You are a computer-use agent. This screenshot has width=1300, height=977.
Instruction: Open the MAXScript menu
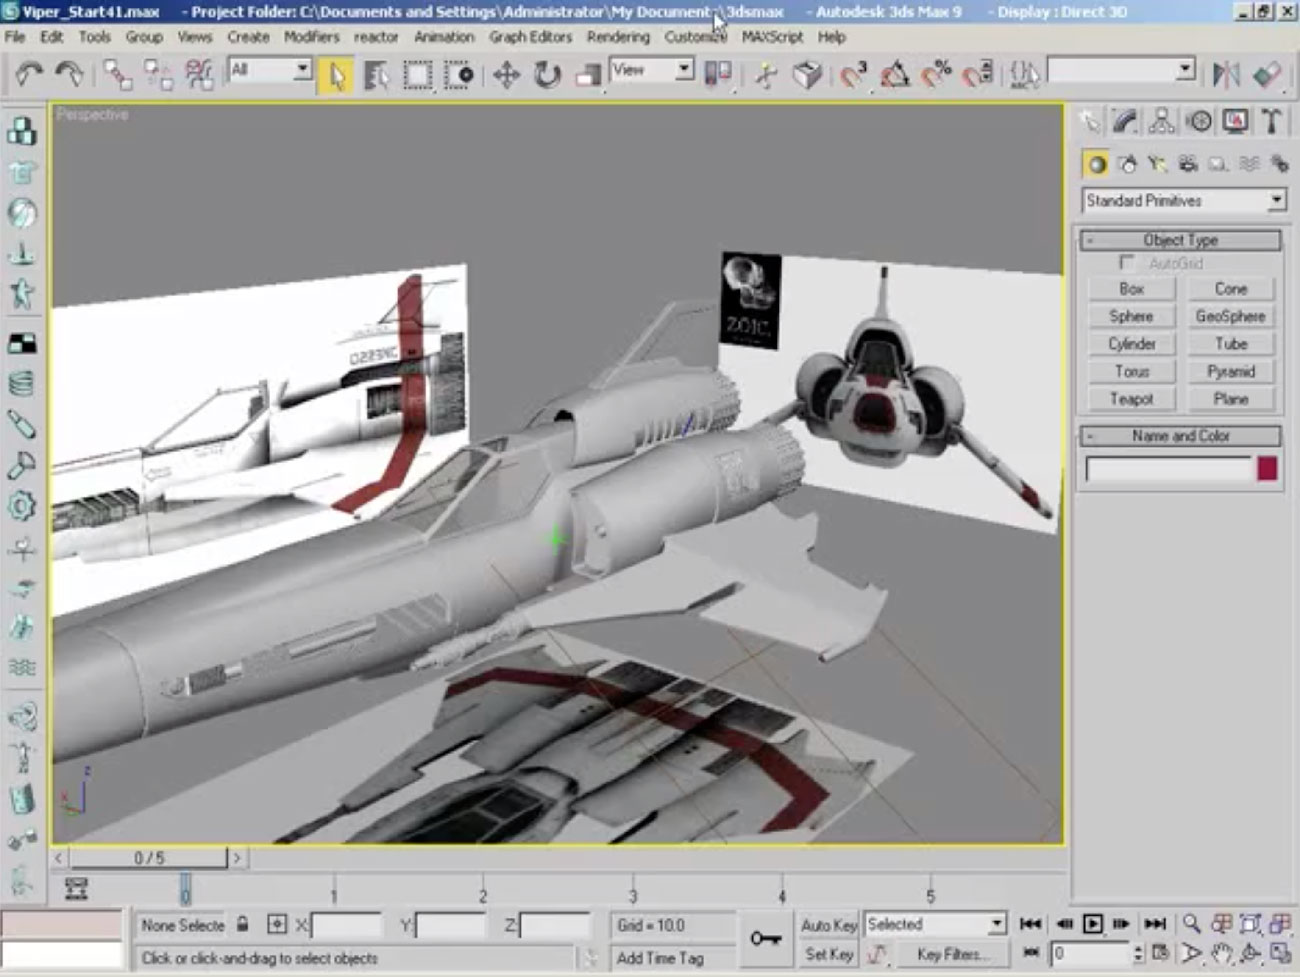[x=772, y=37]
